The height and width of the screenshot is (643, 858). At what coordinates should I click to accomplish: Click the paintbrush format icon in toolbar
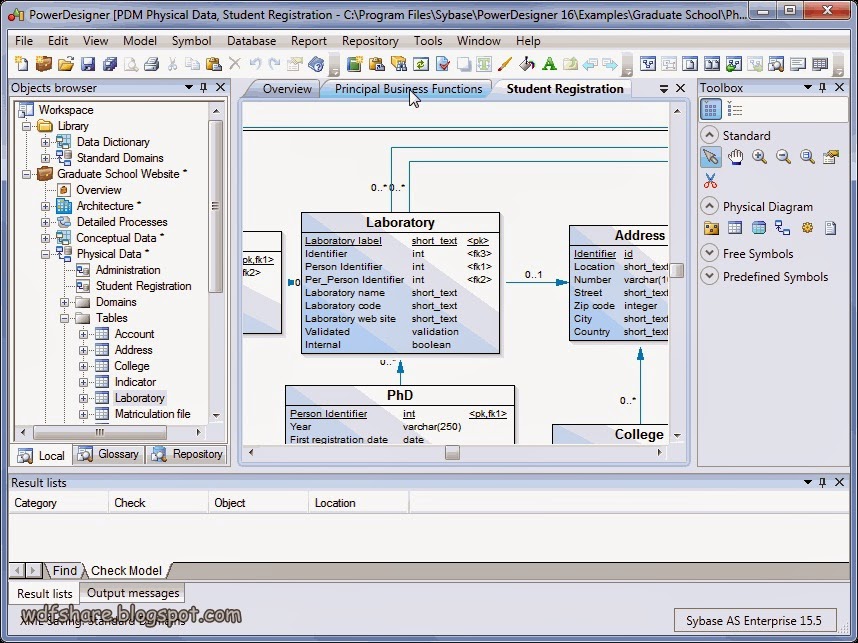tap(505, 64)
